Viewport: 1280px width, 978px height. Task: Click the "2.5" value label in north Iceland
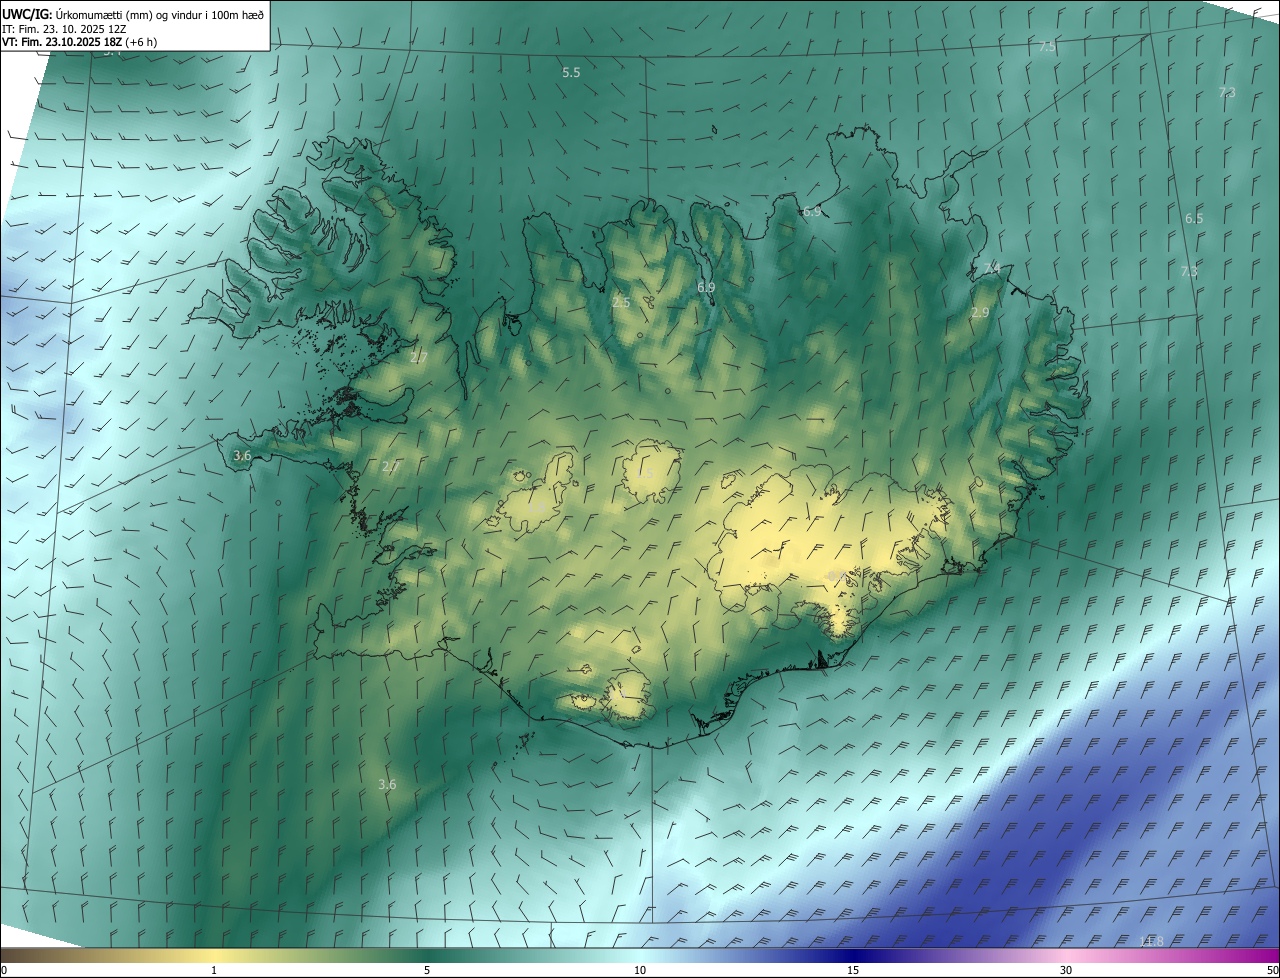(x=621, y=302)
